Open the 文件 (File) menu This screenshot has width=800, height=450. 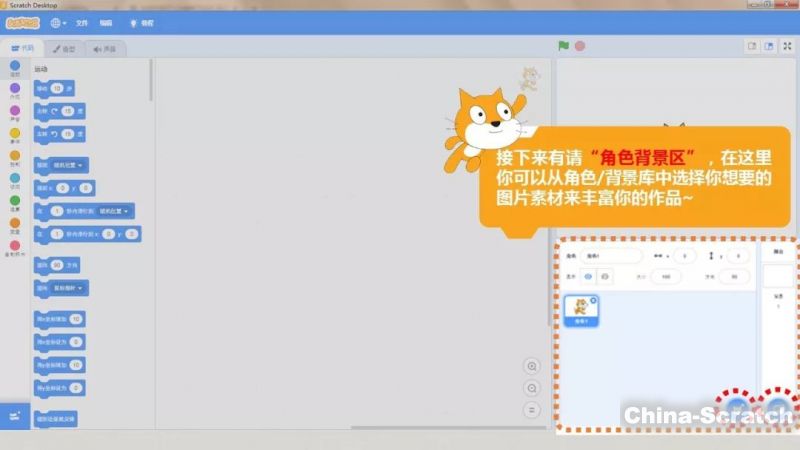coord(82,22)
